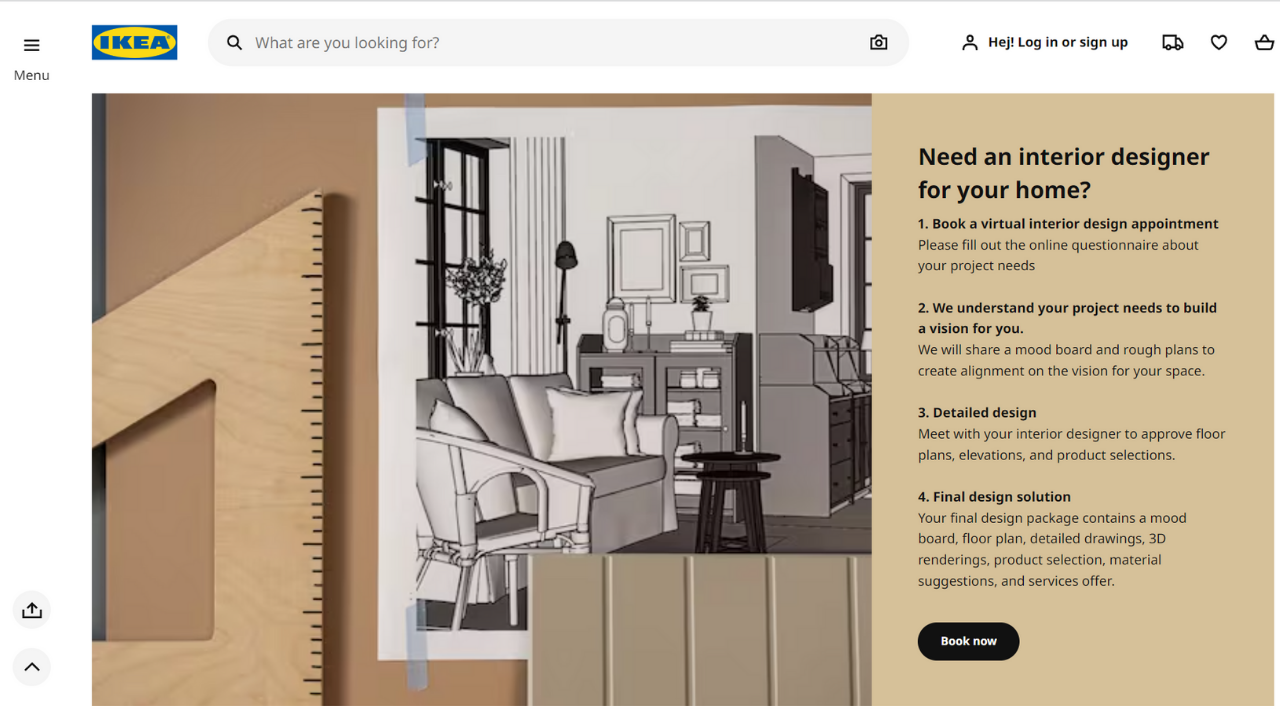Click the '4. Final design solution' heading
The image size is (1280, 720).
click(994, 497)
